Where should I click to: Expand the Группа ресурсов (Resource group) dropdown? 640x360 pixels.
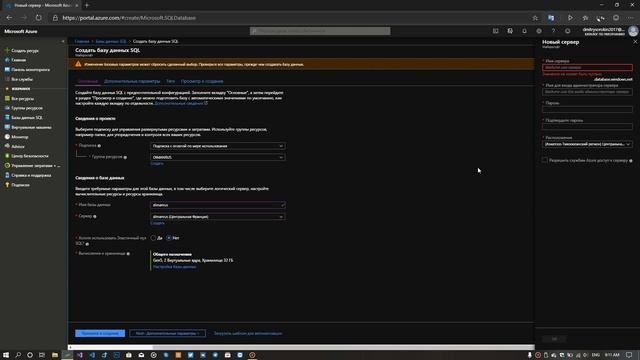(218, 157)
